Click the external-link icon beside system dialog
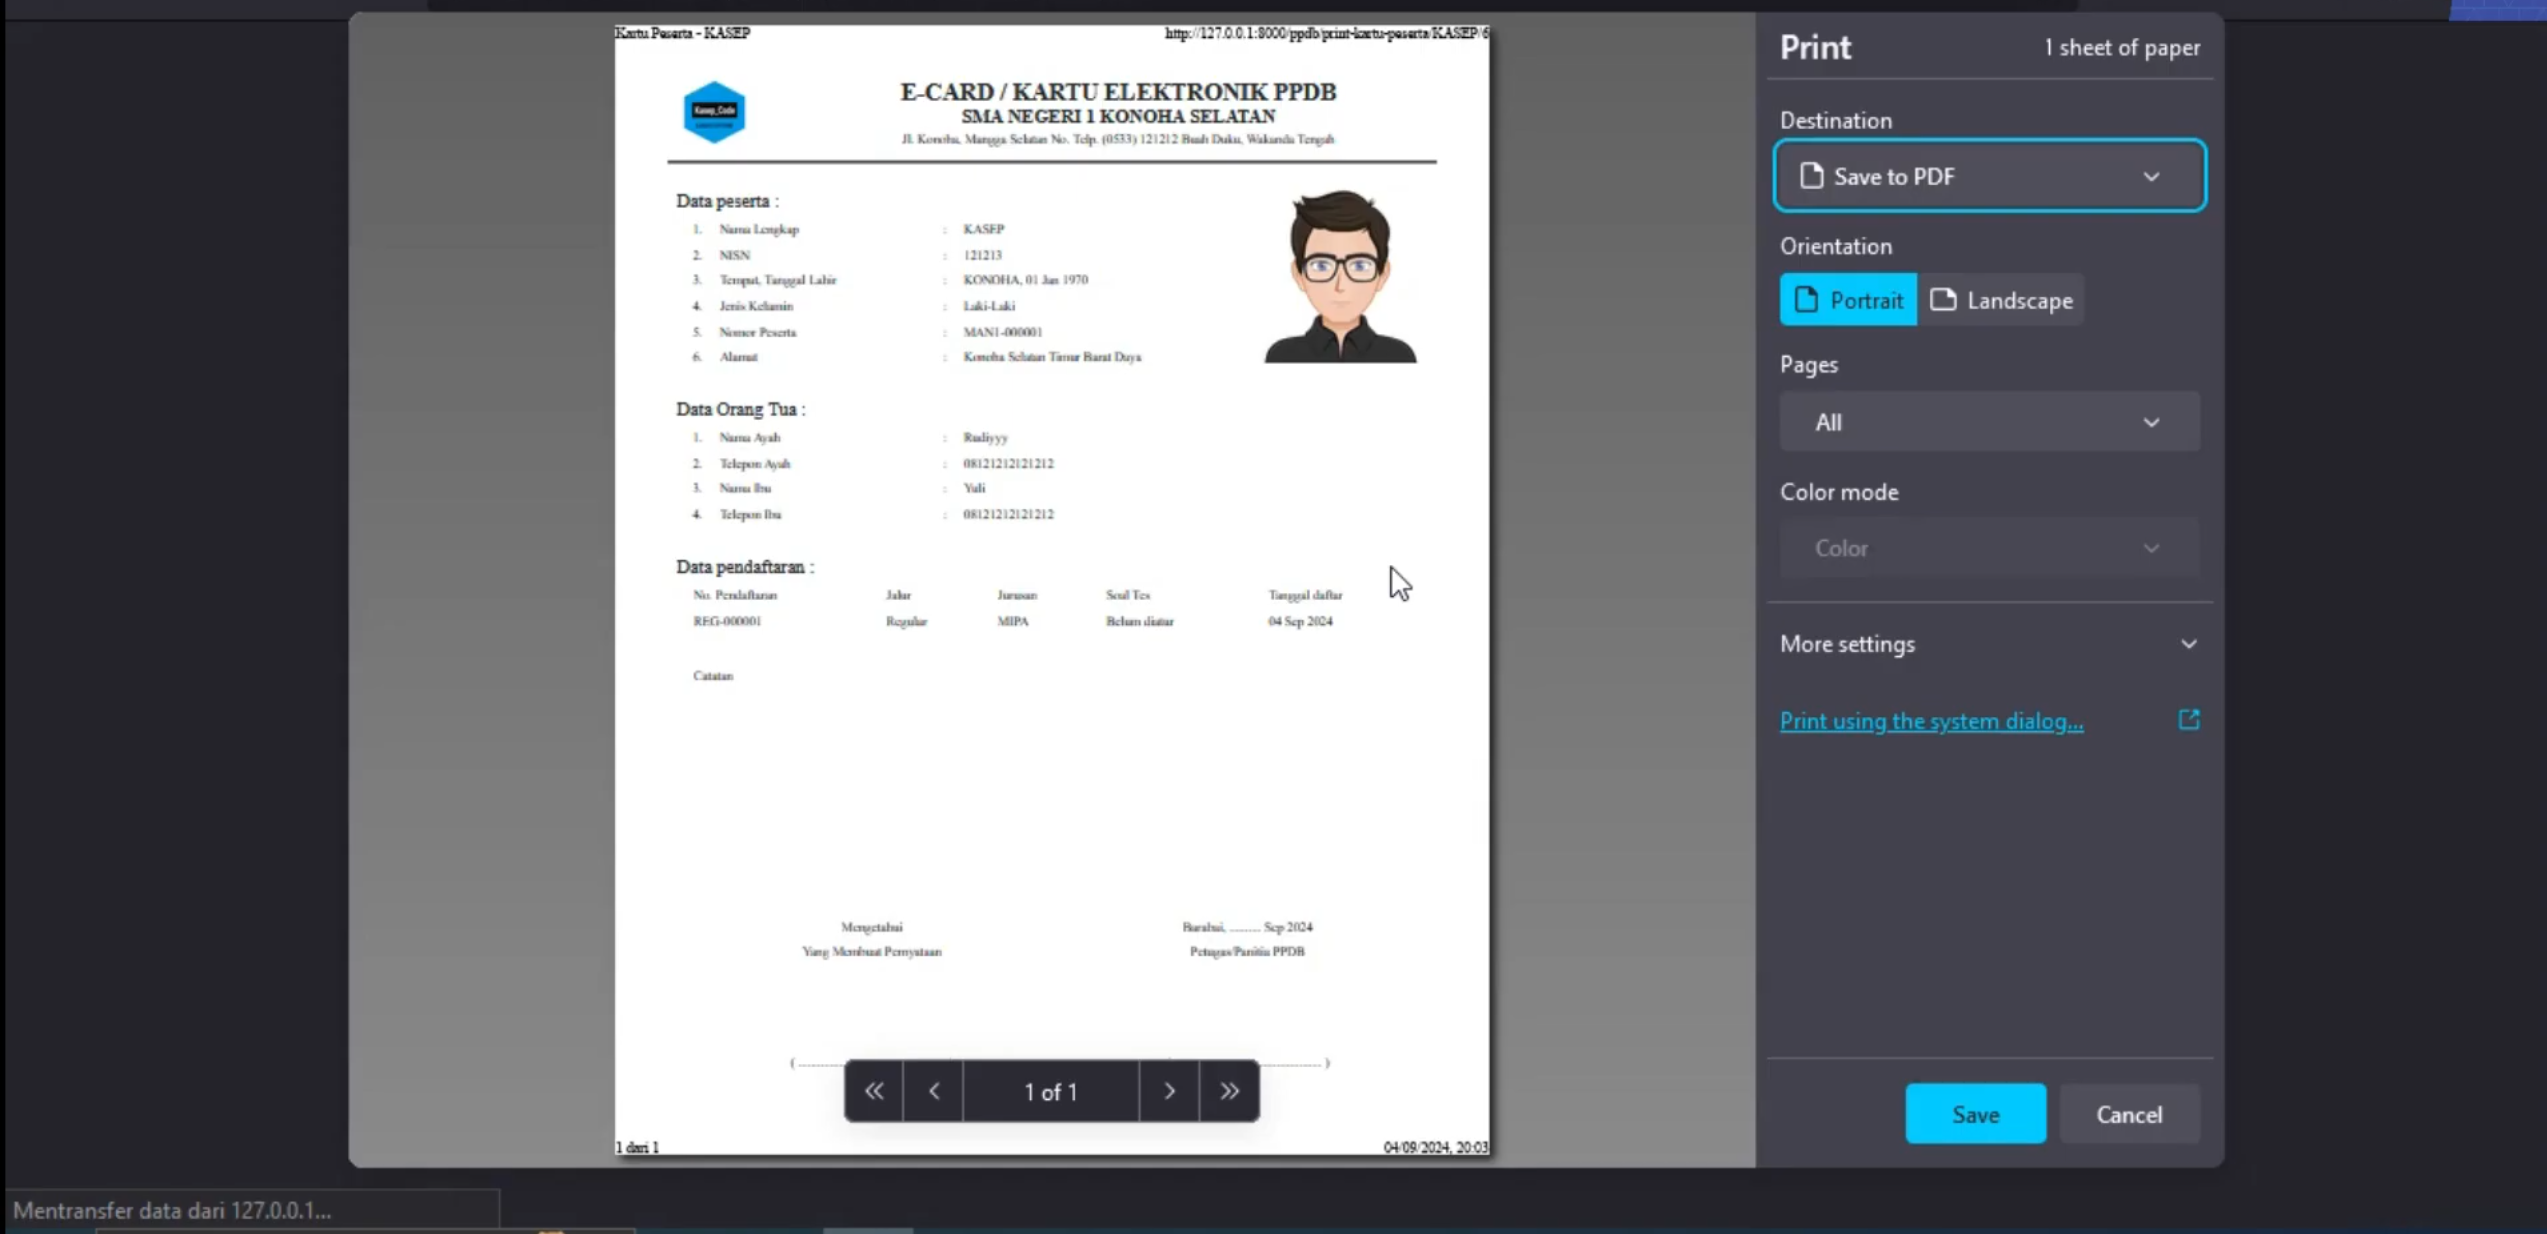2547x1234 pixels. pyautogui.click(x=2189, y=720)
